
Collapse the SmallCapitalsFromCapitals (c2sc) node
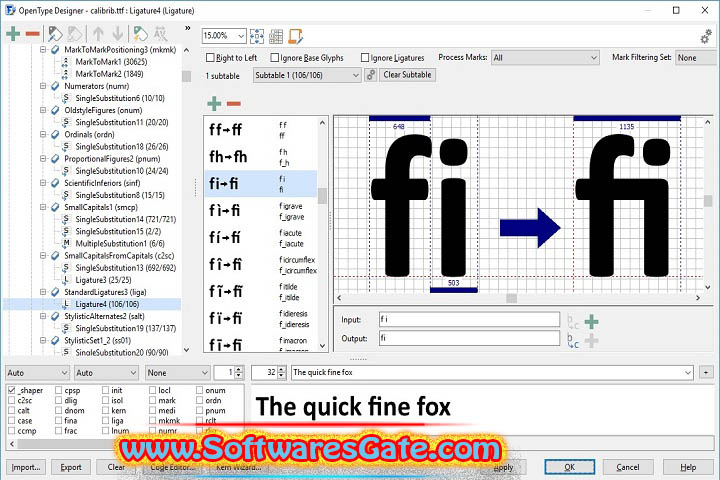coord(43,255)
